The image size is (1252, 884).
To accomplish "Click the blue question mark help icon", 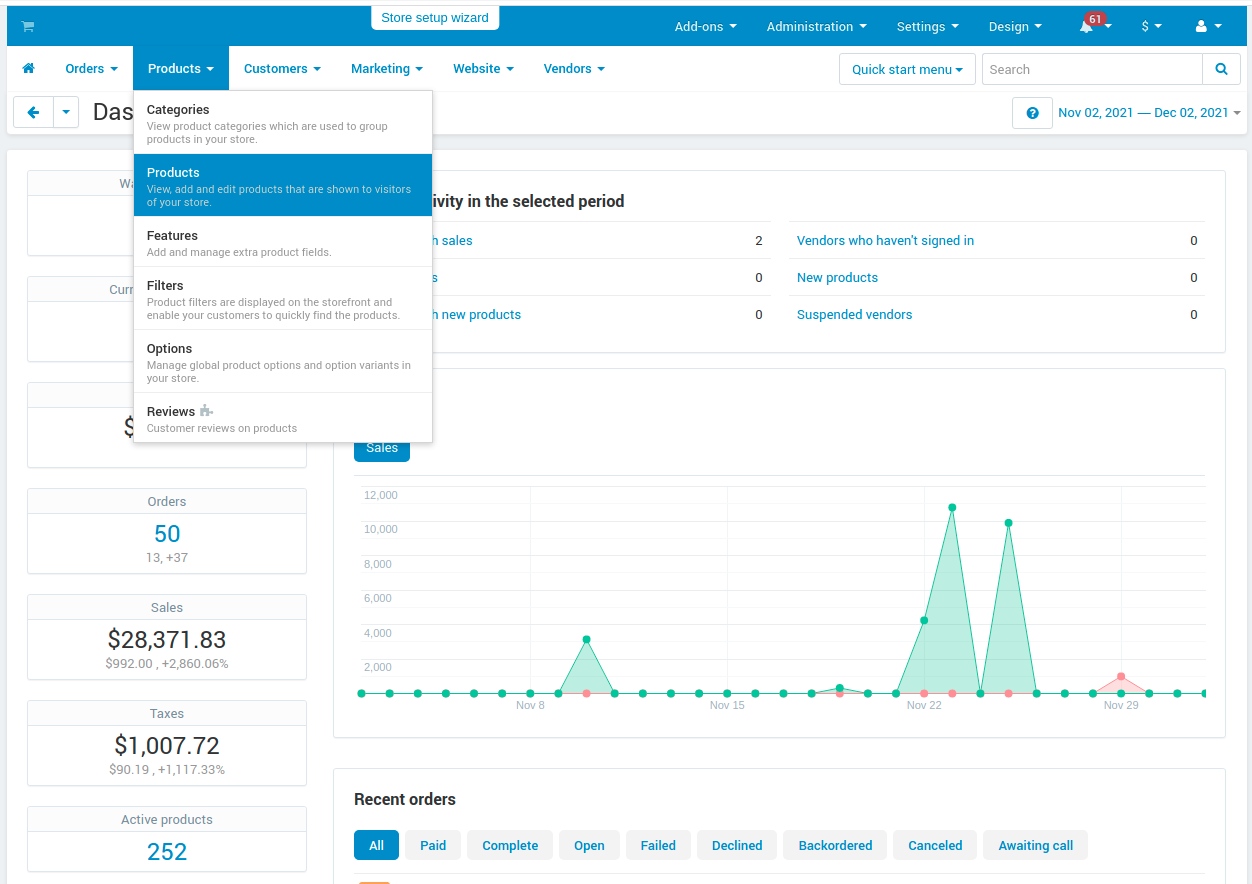I will click(1032, 113).
